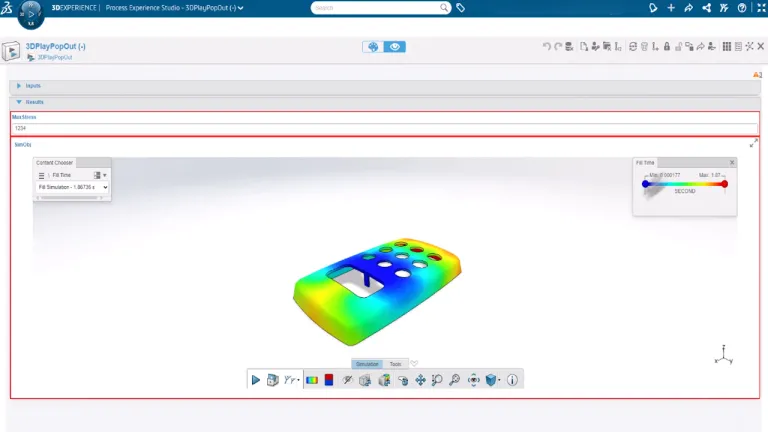This screenshot has width=768, height=432.
Task: Switch to grid tile view icon
Action: [727, 47]
